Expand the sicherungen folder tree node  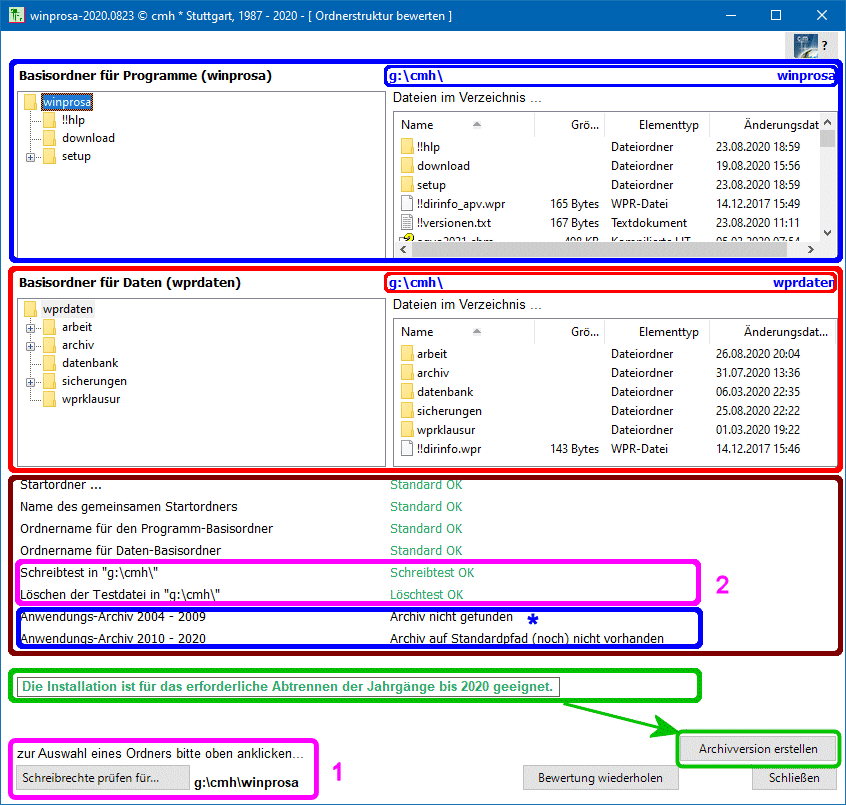click(x=31, y=382)
